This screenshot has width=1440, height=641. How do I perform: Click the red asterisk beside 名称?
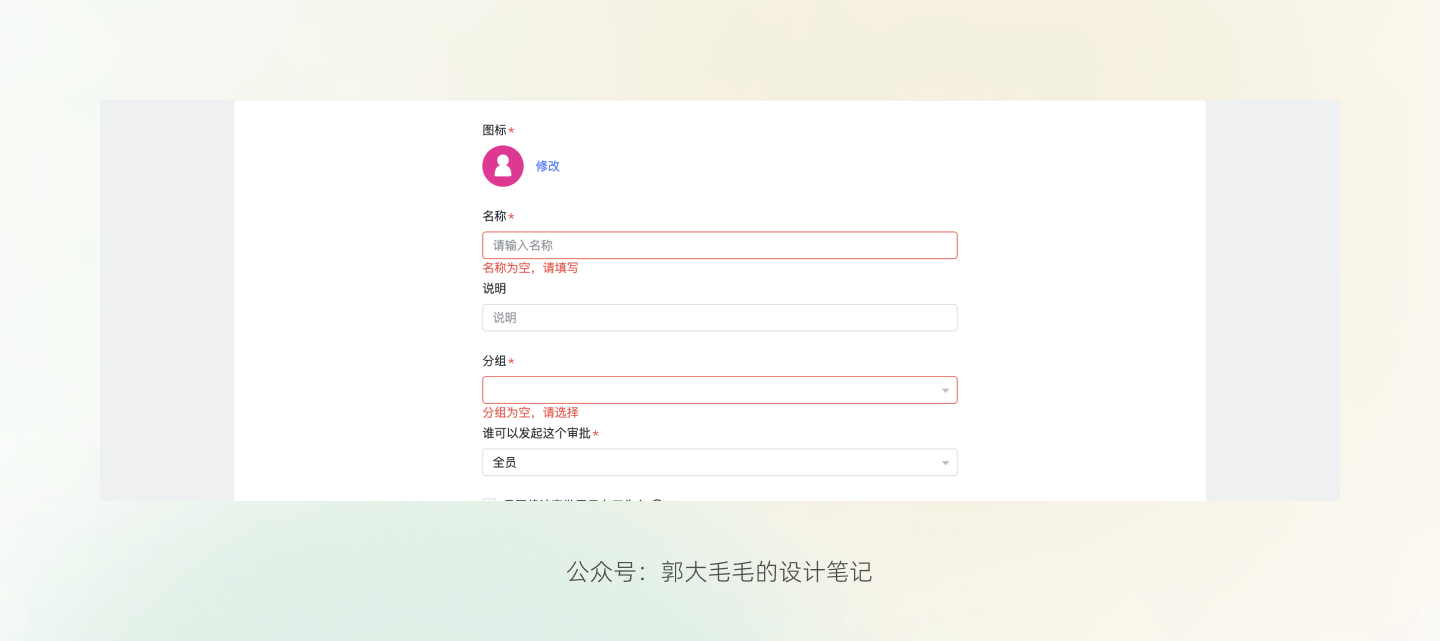tap(511, 218)
